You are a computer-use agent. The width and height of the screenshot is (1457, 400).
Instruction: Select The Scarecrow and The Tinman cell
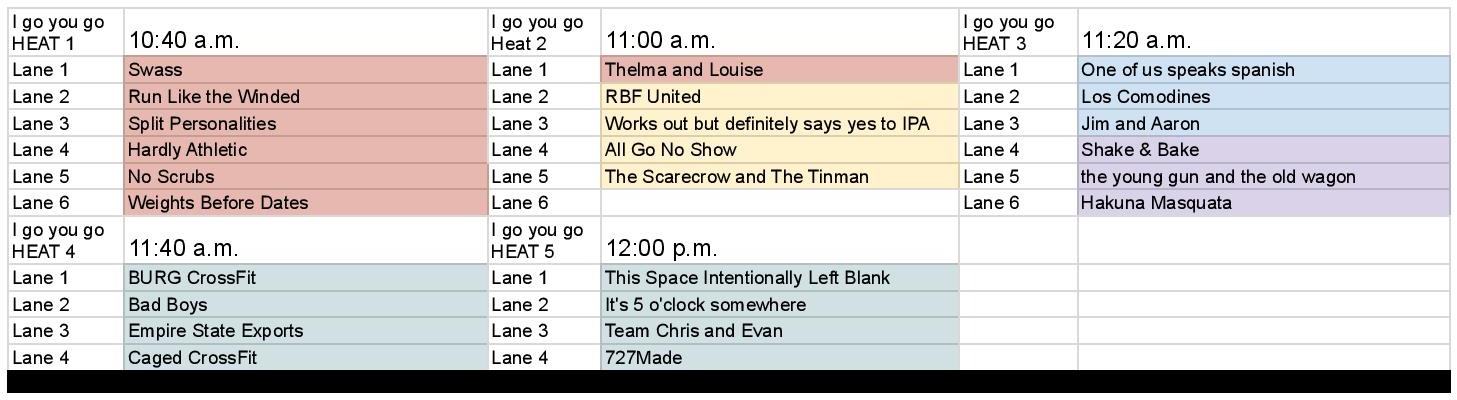click(x=779, y=177)
